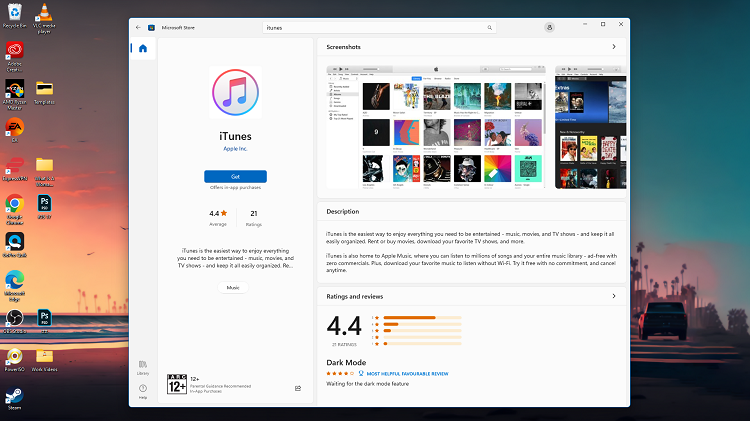Click the 4-star rating distribution bar

pos(422,324)
